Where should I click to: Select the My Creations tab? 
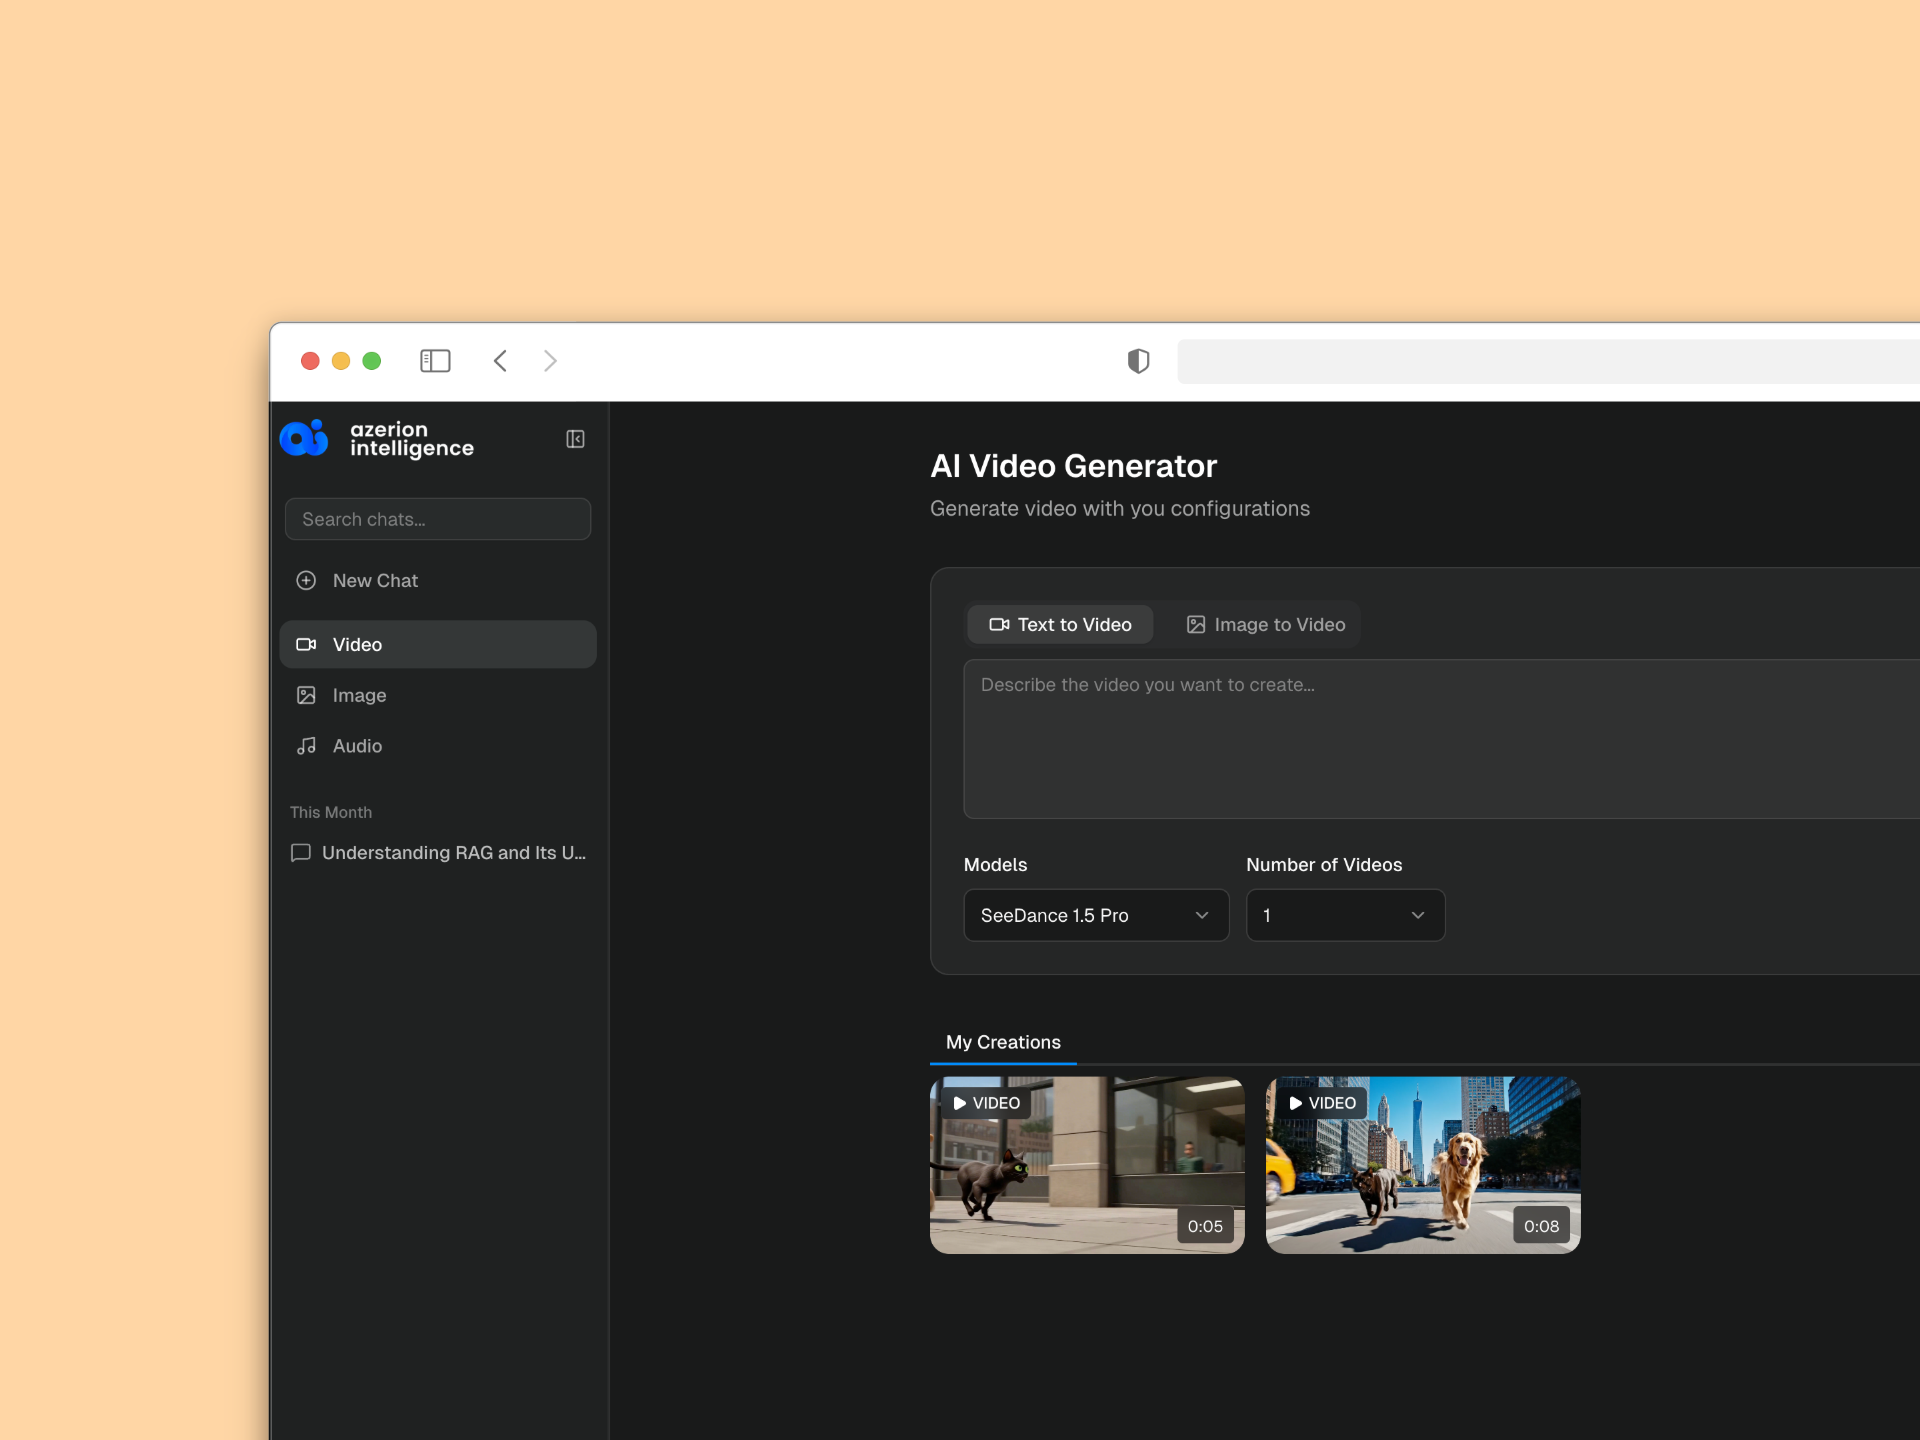click(x=1003, y=1042)
